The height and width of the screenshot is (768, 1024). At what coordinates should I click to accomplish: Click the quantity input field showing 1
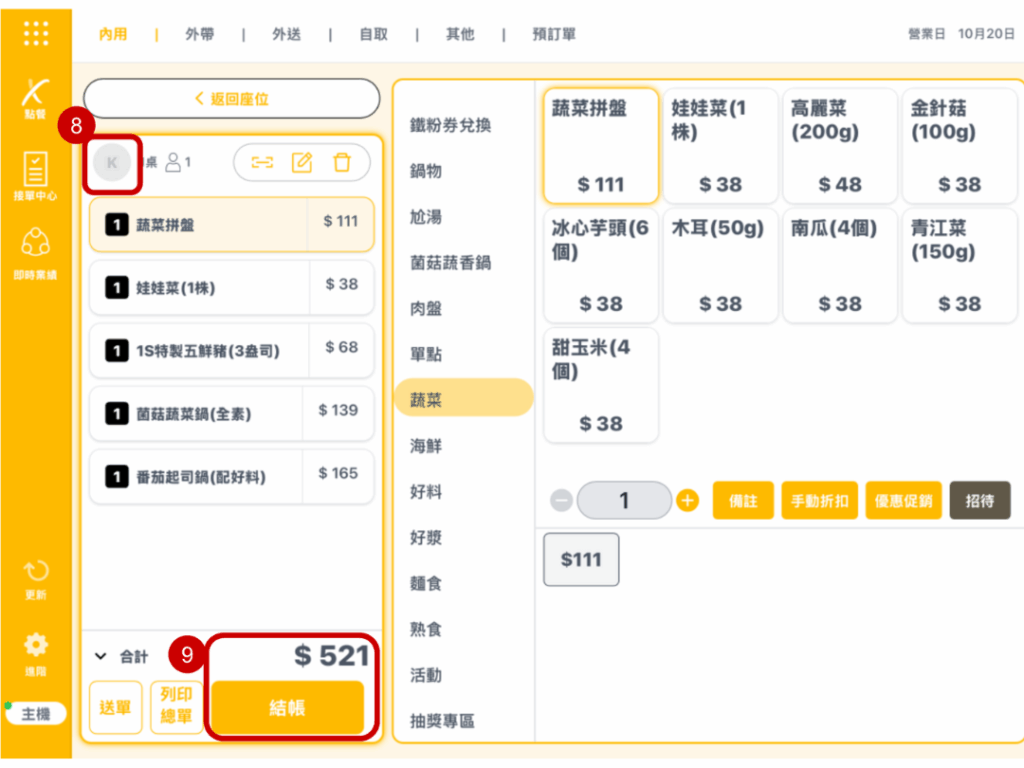click(625, 500)
